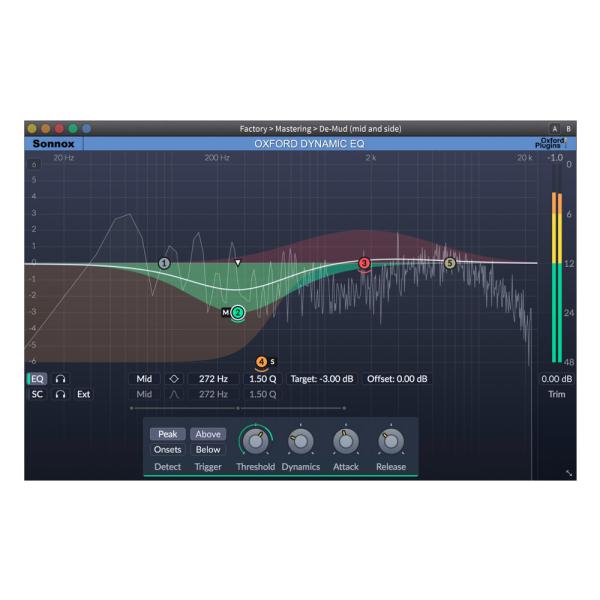Screen dimensions: 600x600
Task: Click the resize handle in bottom corner
Action: tap(569, 473)
